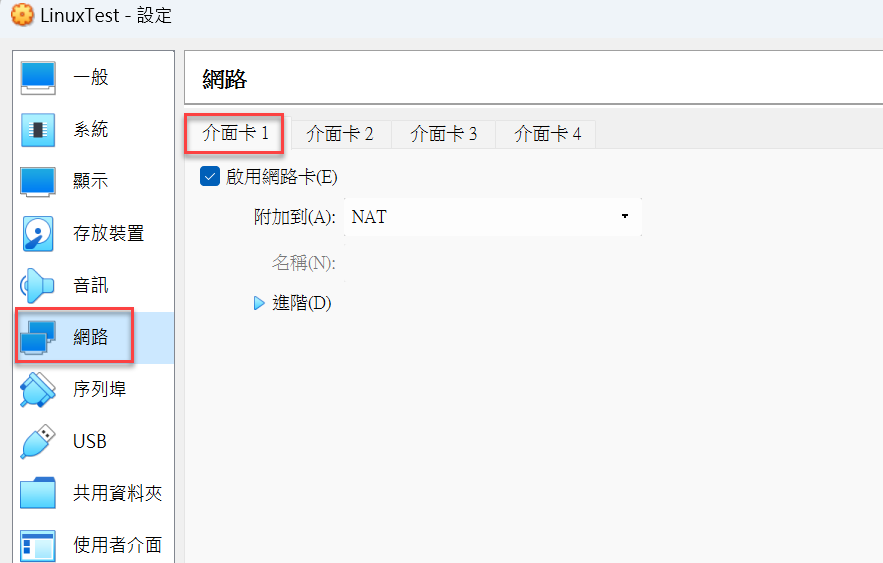883x563 pixels.
Task: Open the 共用資料夾 folder icon
Action: coord(38,493)
